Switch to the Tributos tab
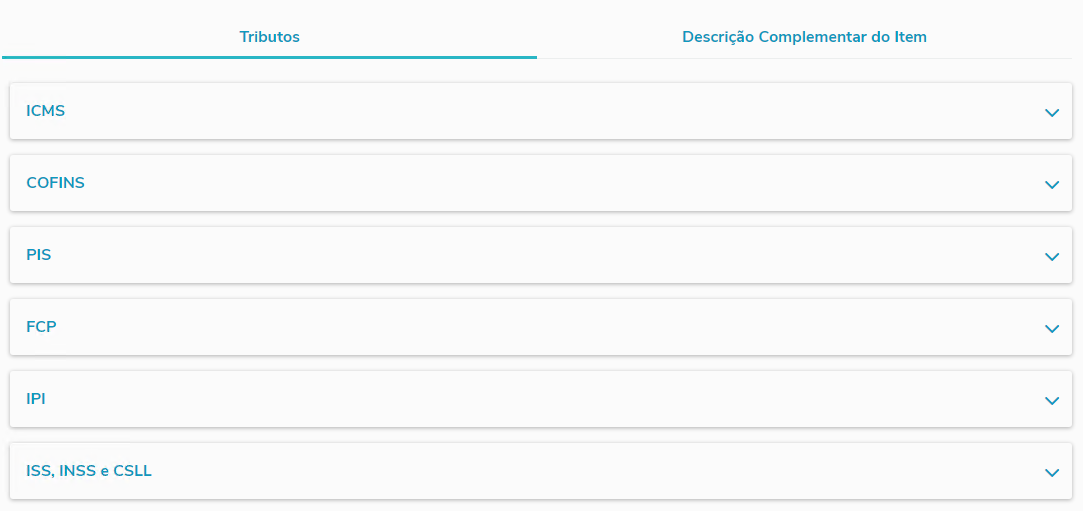1083x511 pixels. tap(269, 37)
